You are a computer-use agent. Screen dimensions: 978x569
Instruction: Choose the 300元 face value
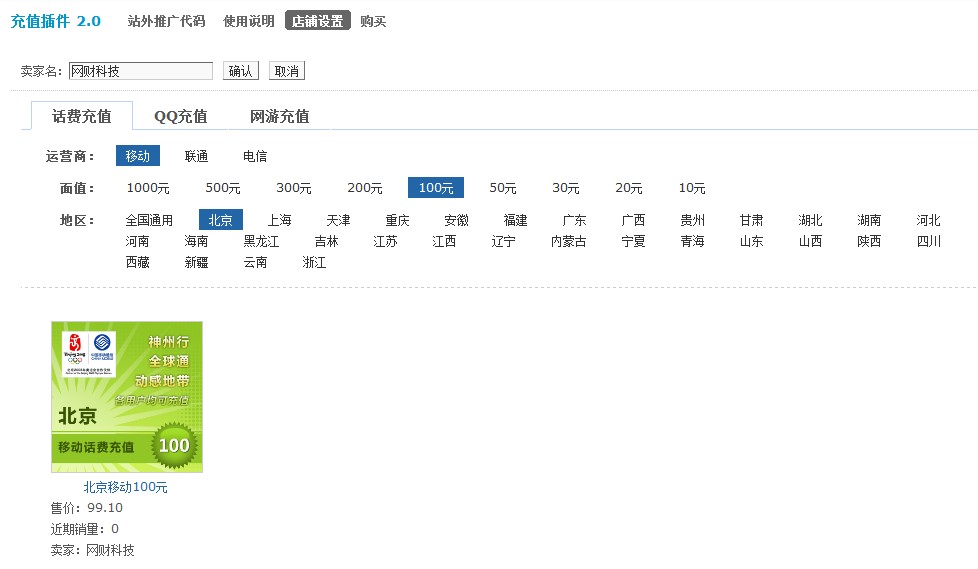pos(294,188)
